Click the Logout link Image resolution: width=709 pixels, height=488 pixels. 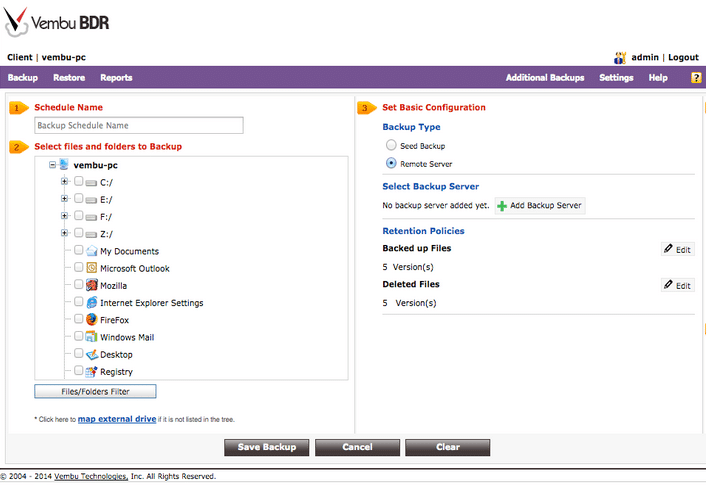point(683,57)
